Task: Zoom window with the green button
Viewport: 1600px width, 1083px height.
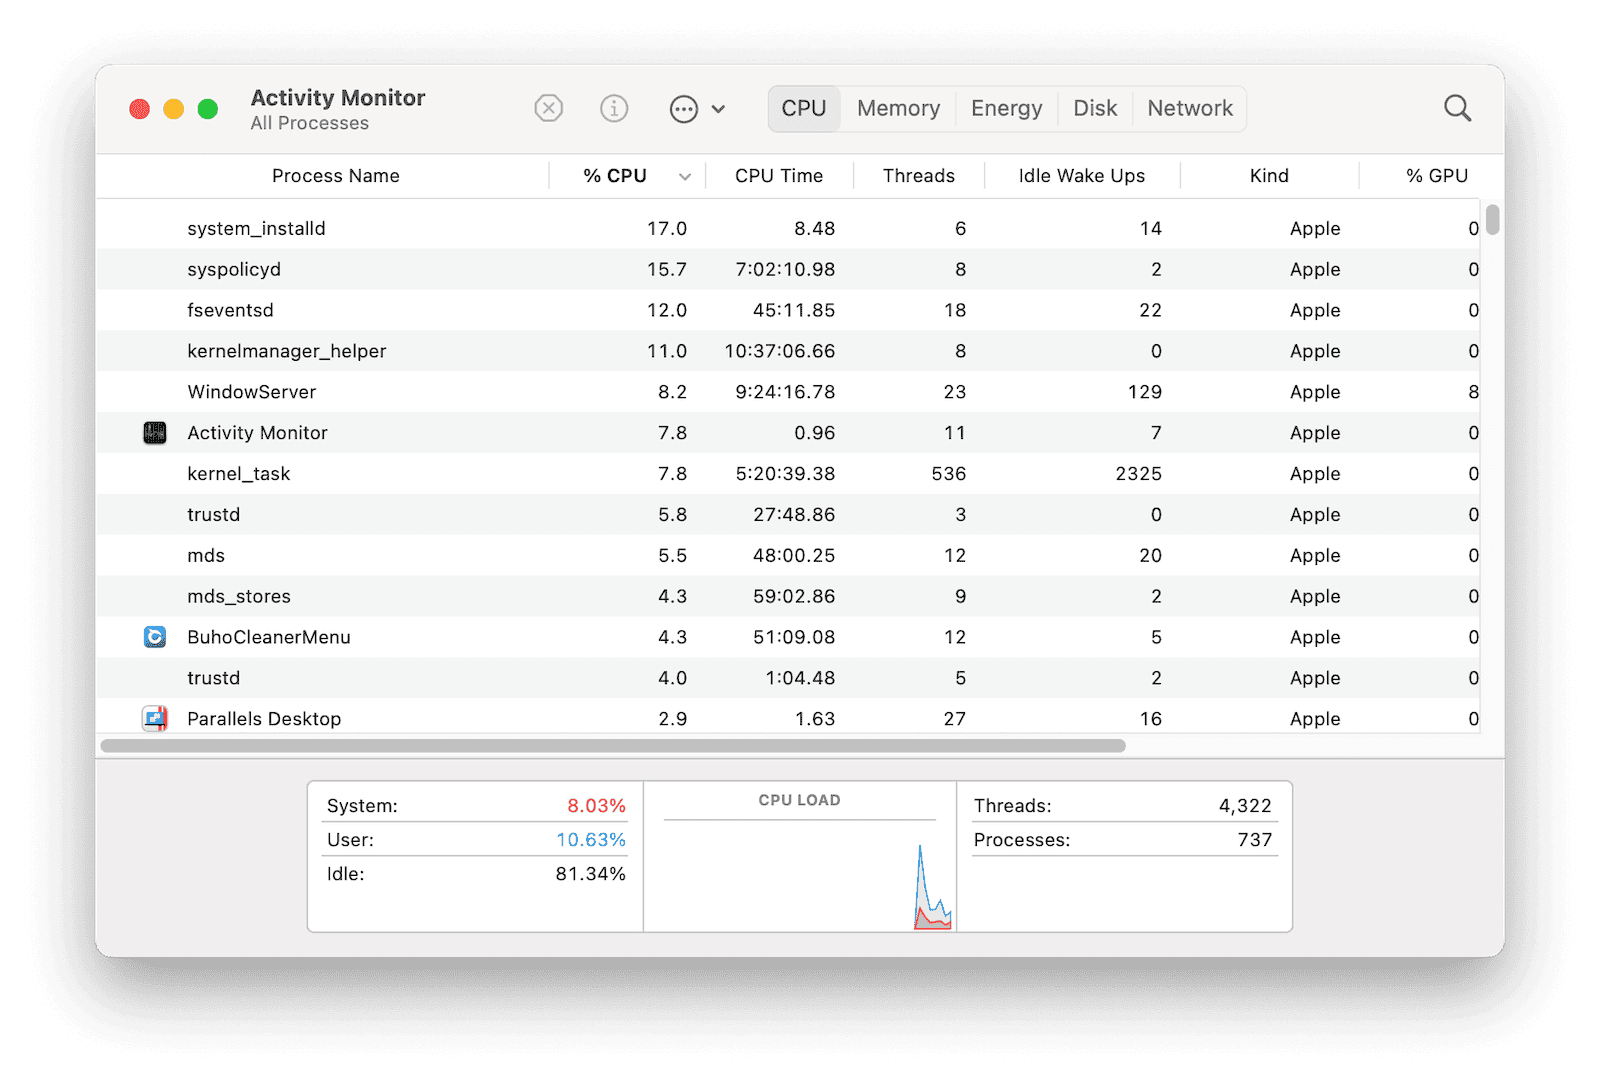Action: tap(208, 109)
